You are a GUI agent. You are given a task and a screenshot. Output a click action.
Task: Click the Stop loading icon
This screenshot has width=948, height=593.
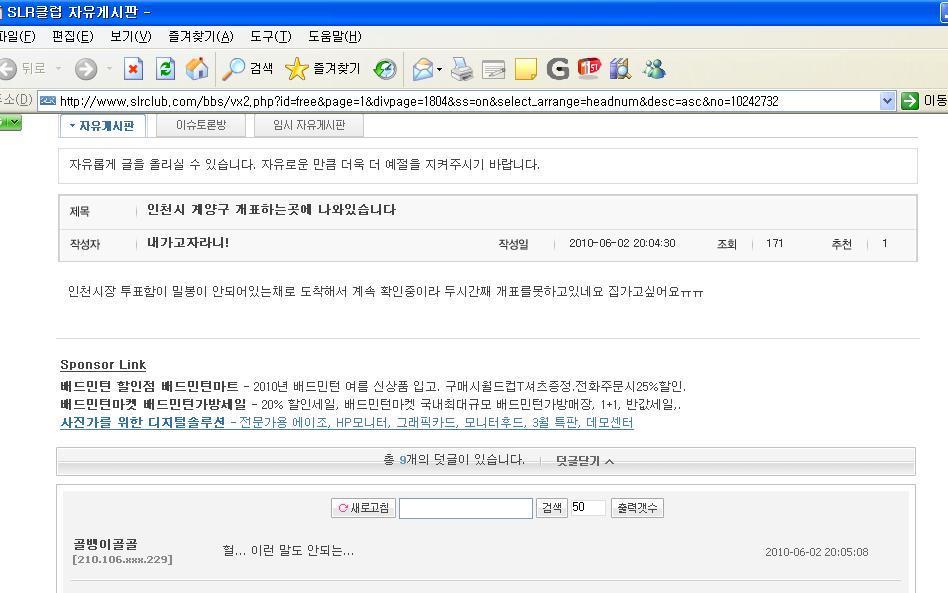pos(133,69)
